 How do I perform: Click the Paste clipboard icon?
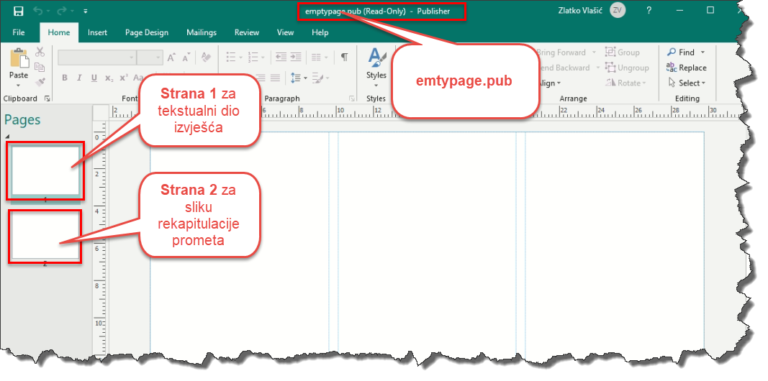(x=19, y=59)
